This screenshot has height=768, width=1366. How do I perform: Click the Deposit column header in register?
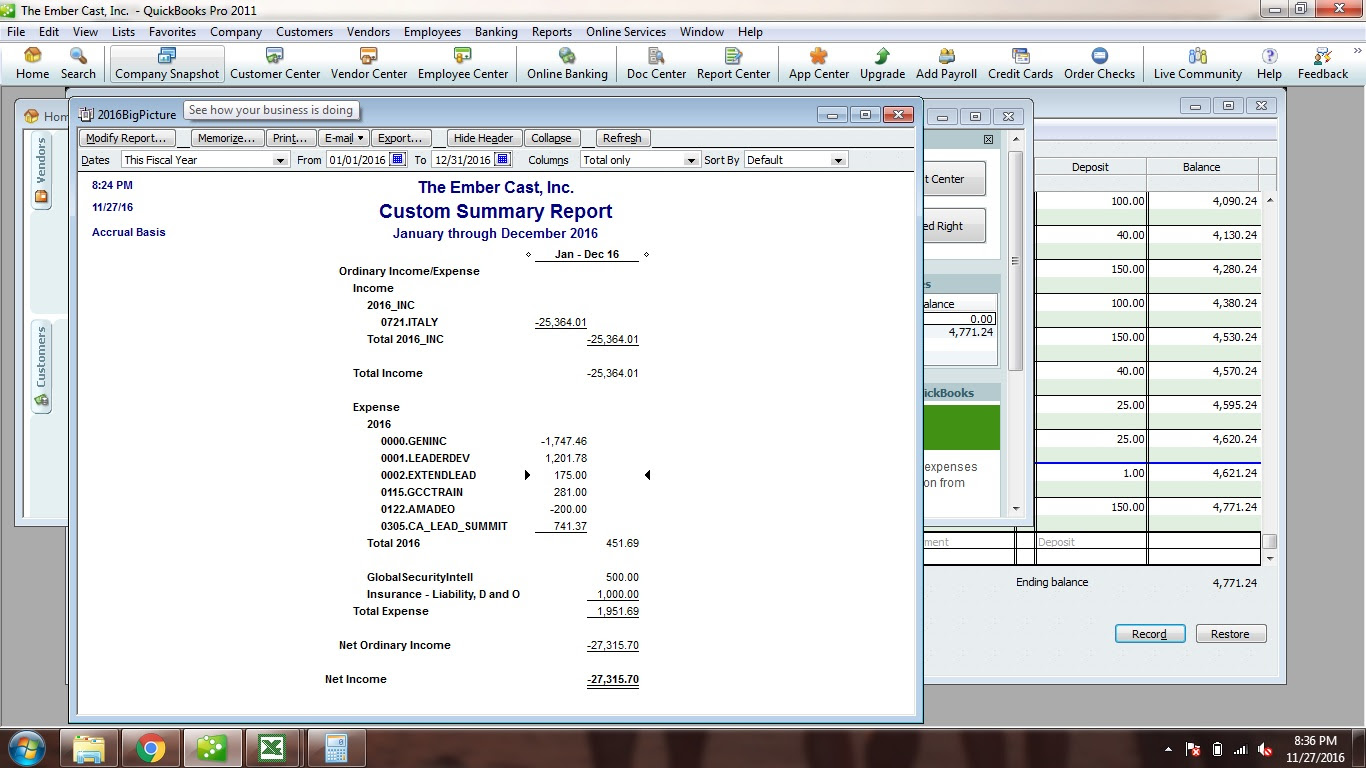click(x=1089, y=167)
